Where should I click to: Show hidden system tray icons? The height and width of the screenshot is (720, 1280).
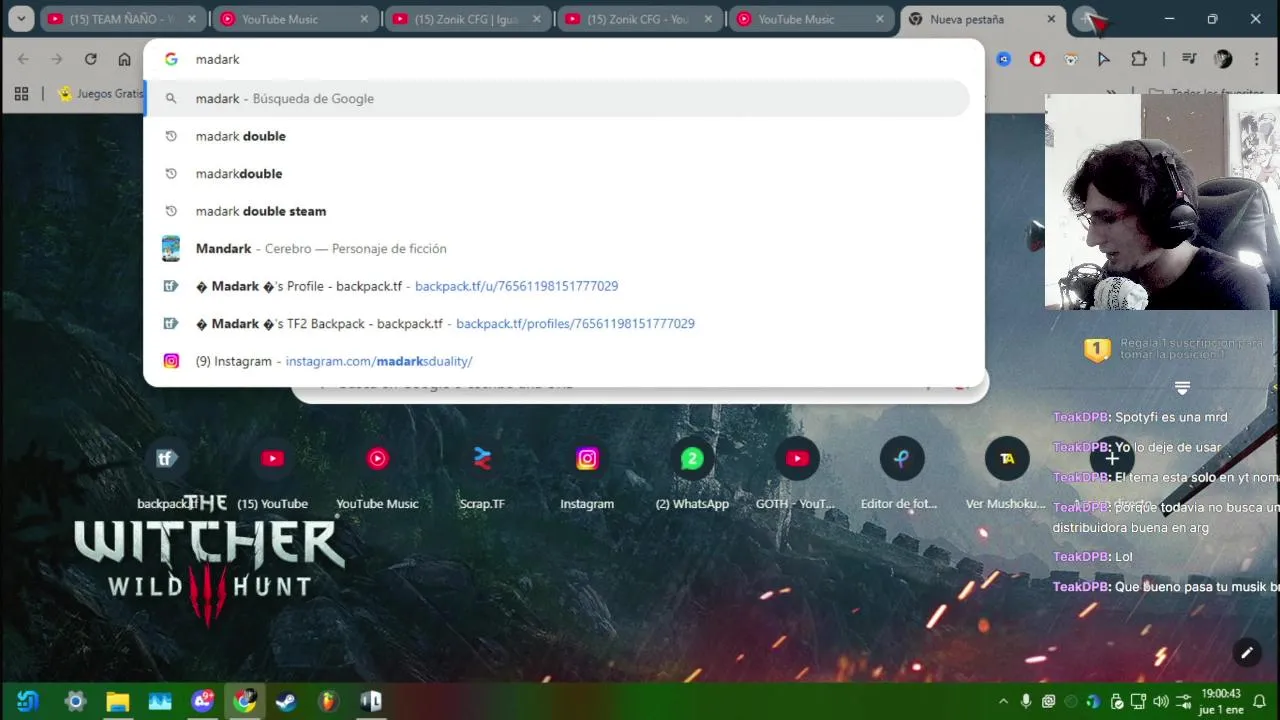(1003, 701)
